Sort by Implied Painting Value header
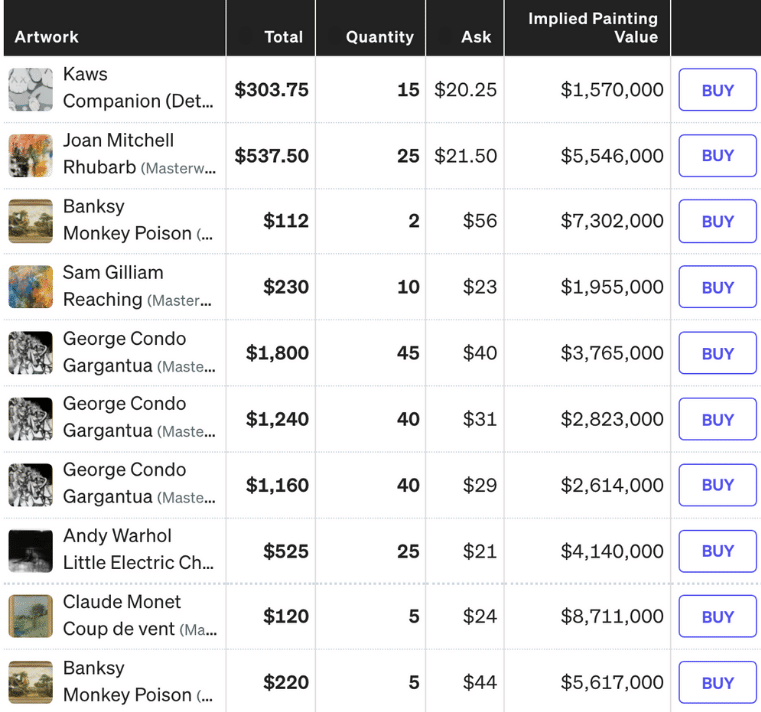This screenshot has height=712, width=761. point(593,28)
